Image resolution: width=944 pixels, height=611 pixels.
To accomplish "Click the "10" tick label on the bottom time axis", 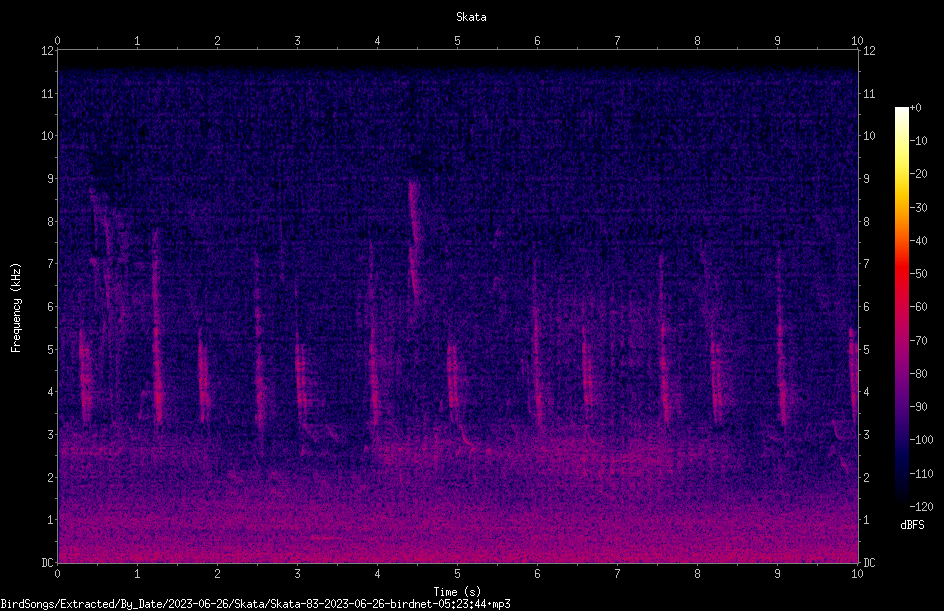I will click(857, 574).
